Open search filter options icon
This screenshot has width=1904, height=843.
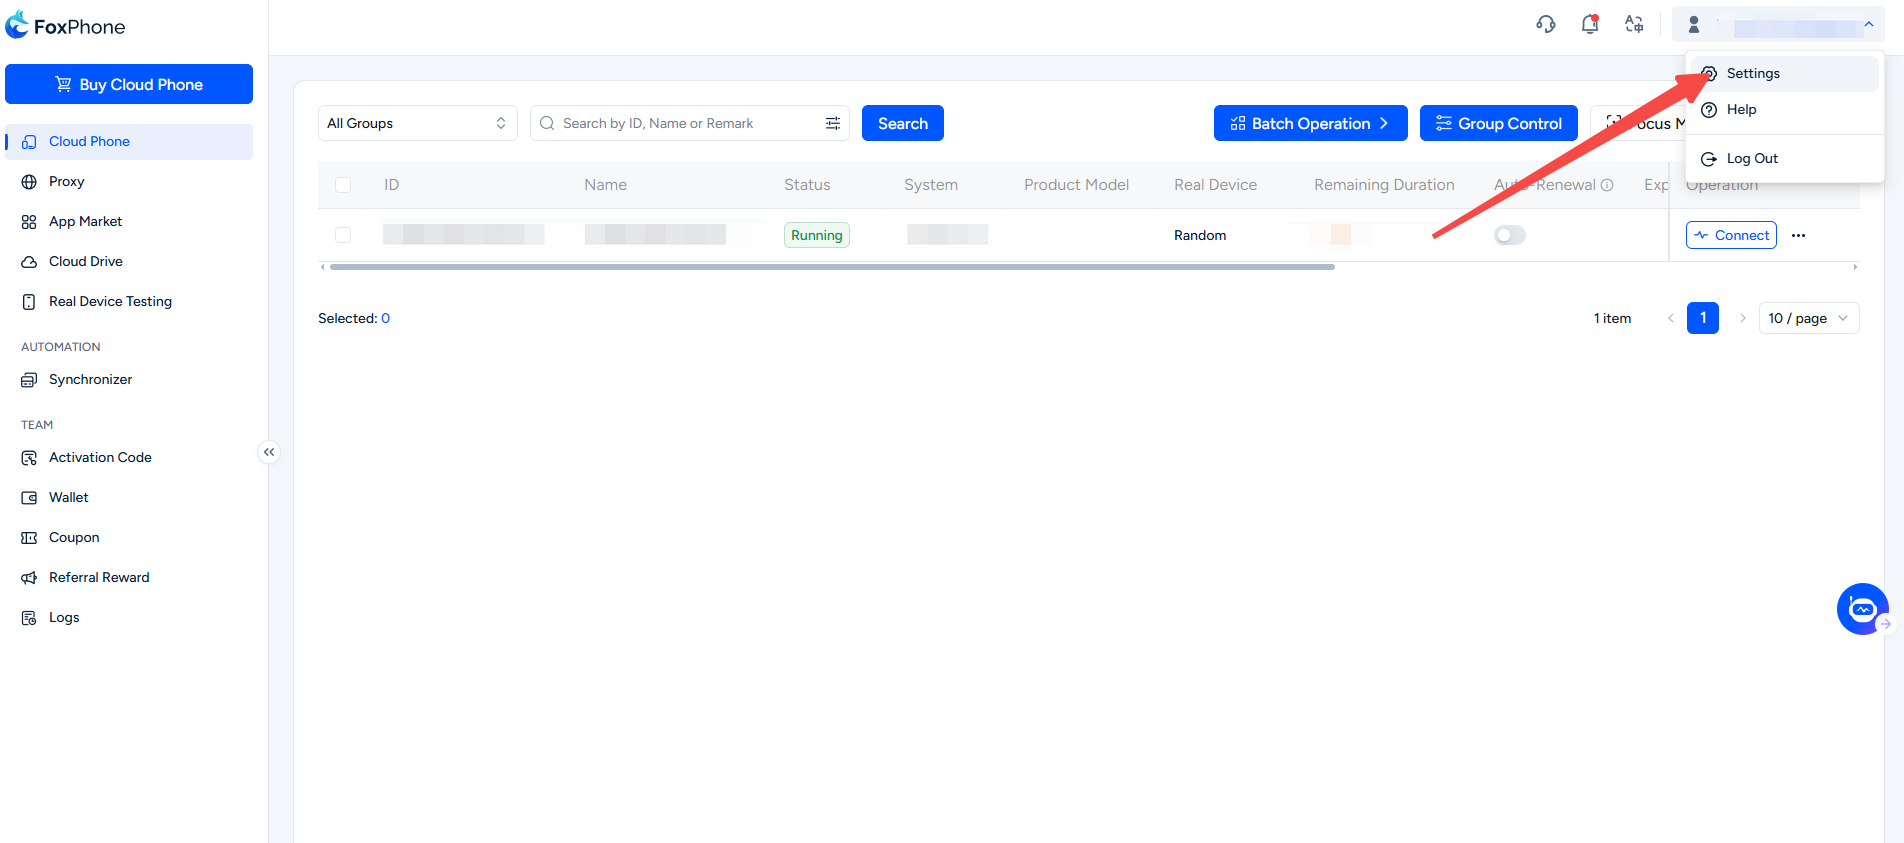point(833,123)
